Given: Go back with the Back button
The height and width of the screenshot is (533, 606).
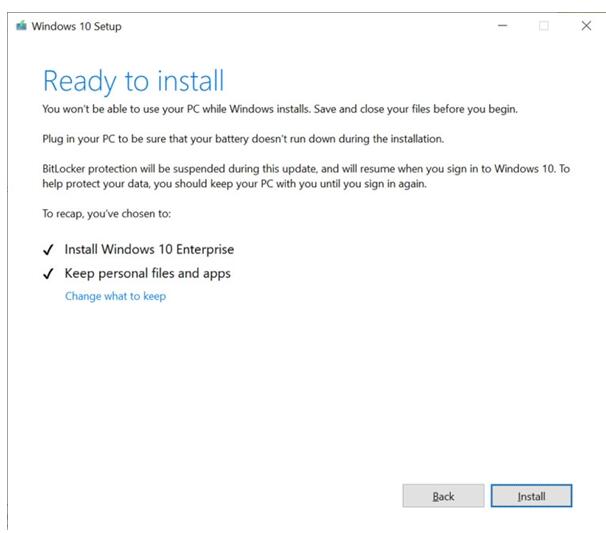Looking at the screenshot, I should click(443, 496).
